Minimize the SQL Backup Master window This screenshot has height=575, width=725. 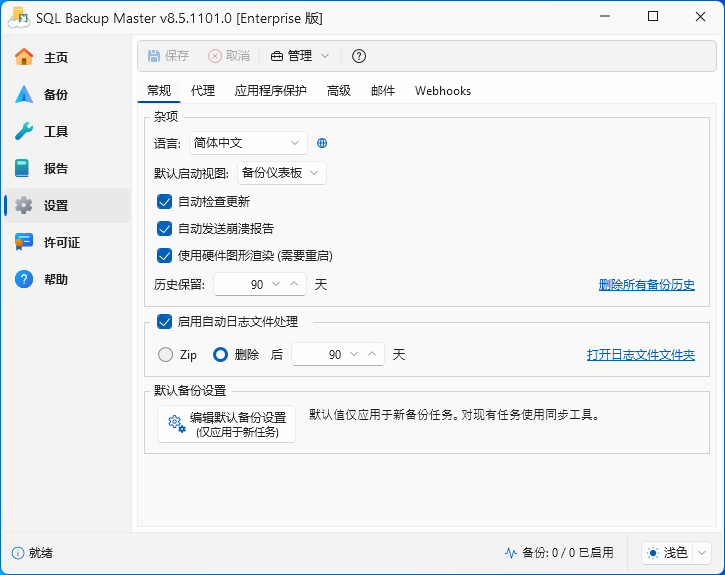coord(605,17)
